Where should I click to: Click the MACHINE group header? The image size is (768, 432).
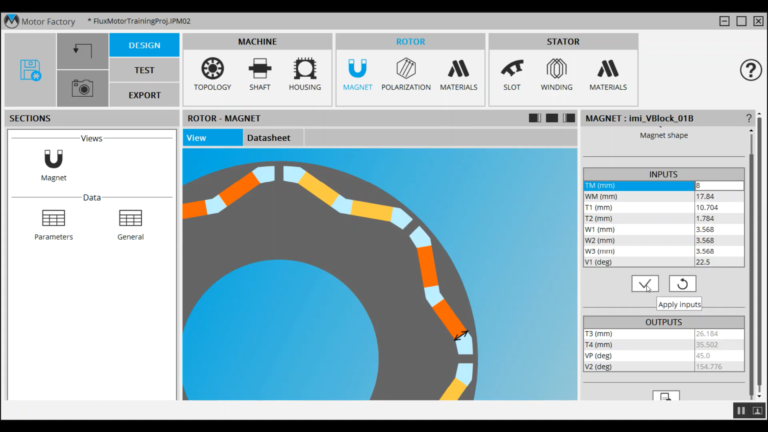tap(257, 42)
